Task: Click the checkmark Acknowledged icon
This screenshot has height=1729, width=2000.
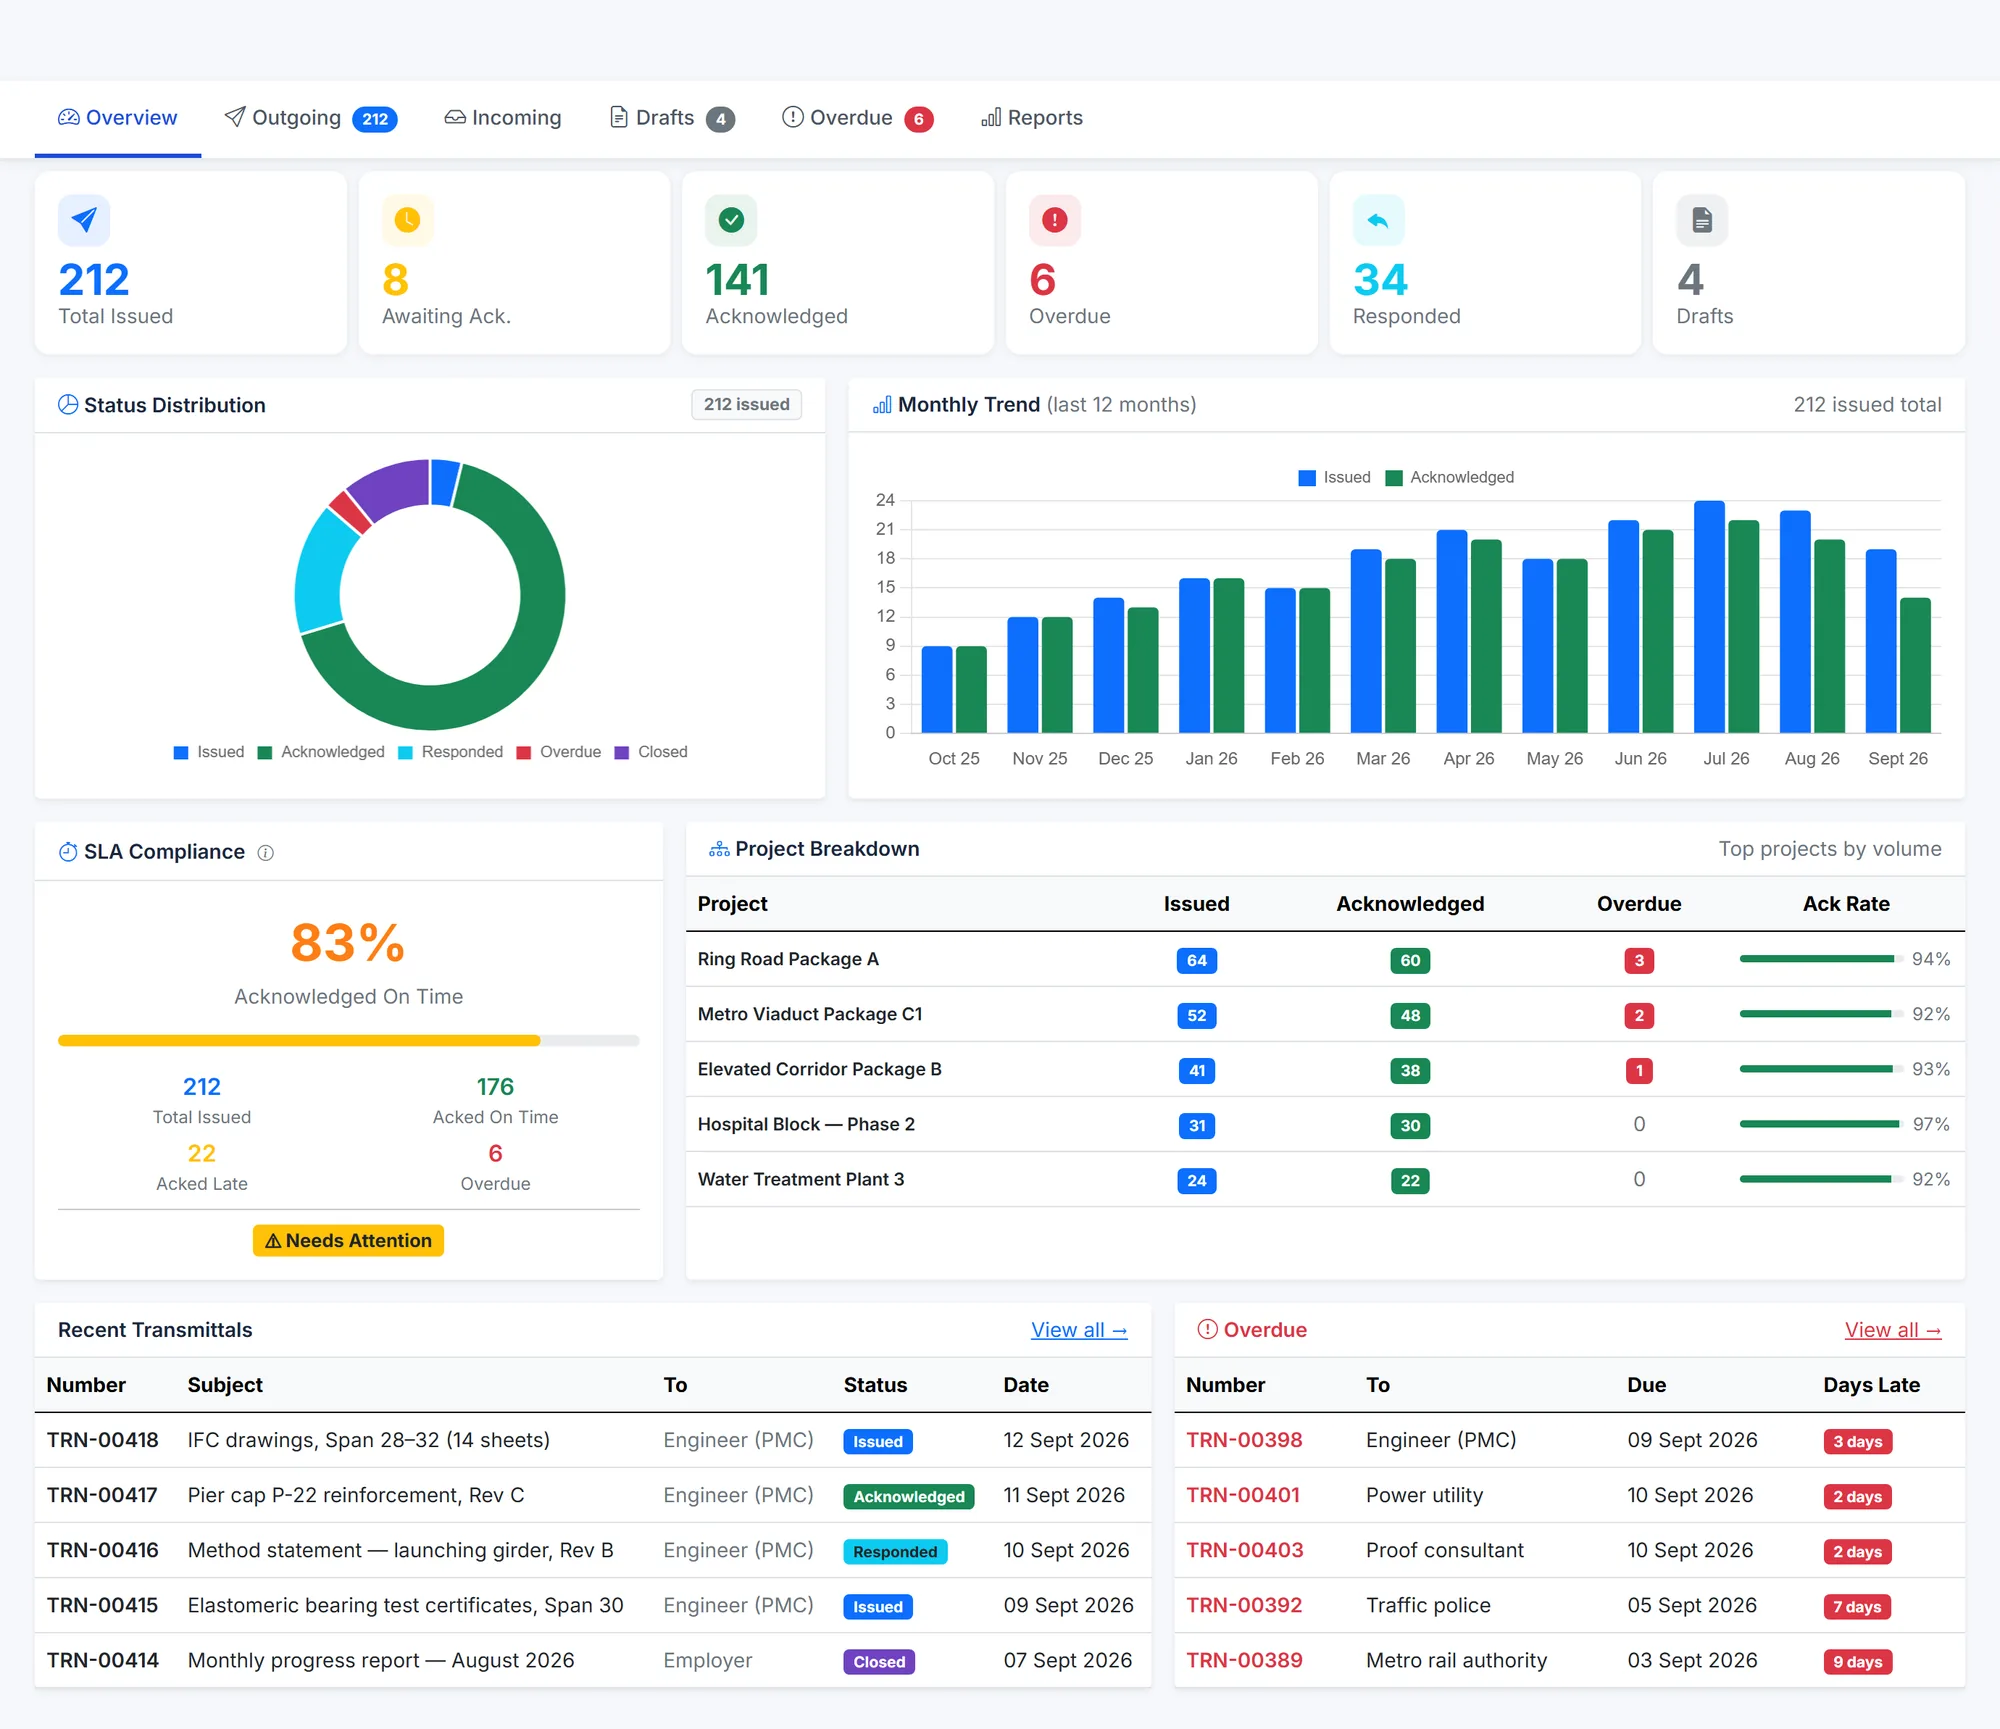Action: [731, 220]
